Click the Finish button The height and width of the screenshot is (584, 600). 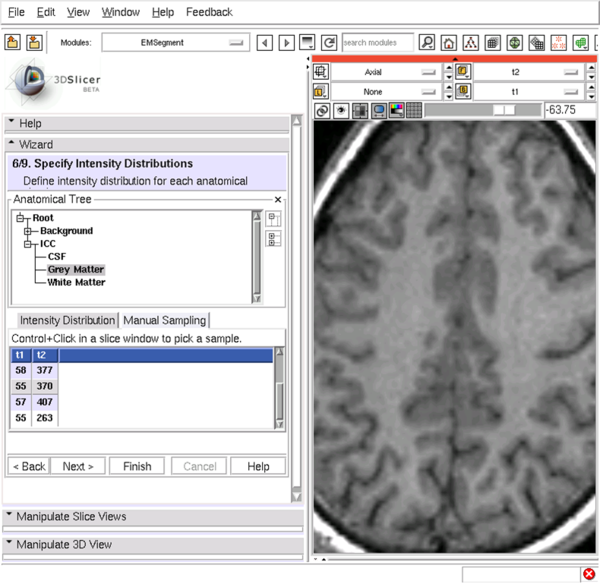(137, 466)
